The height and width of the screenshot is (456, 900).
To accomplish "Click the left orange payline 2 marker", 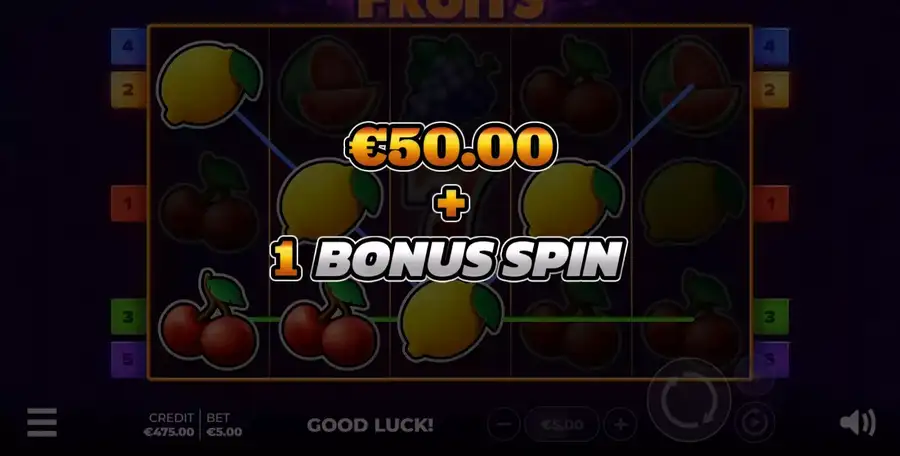I will [128, 90].
